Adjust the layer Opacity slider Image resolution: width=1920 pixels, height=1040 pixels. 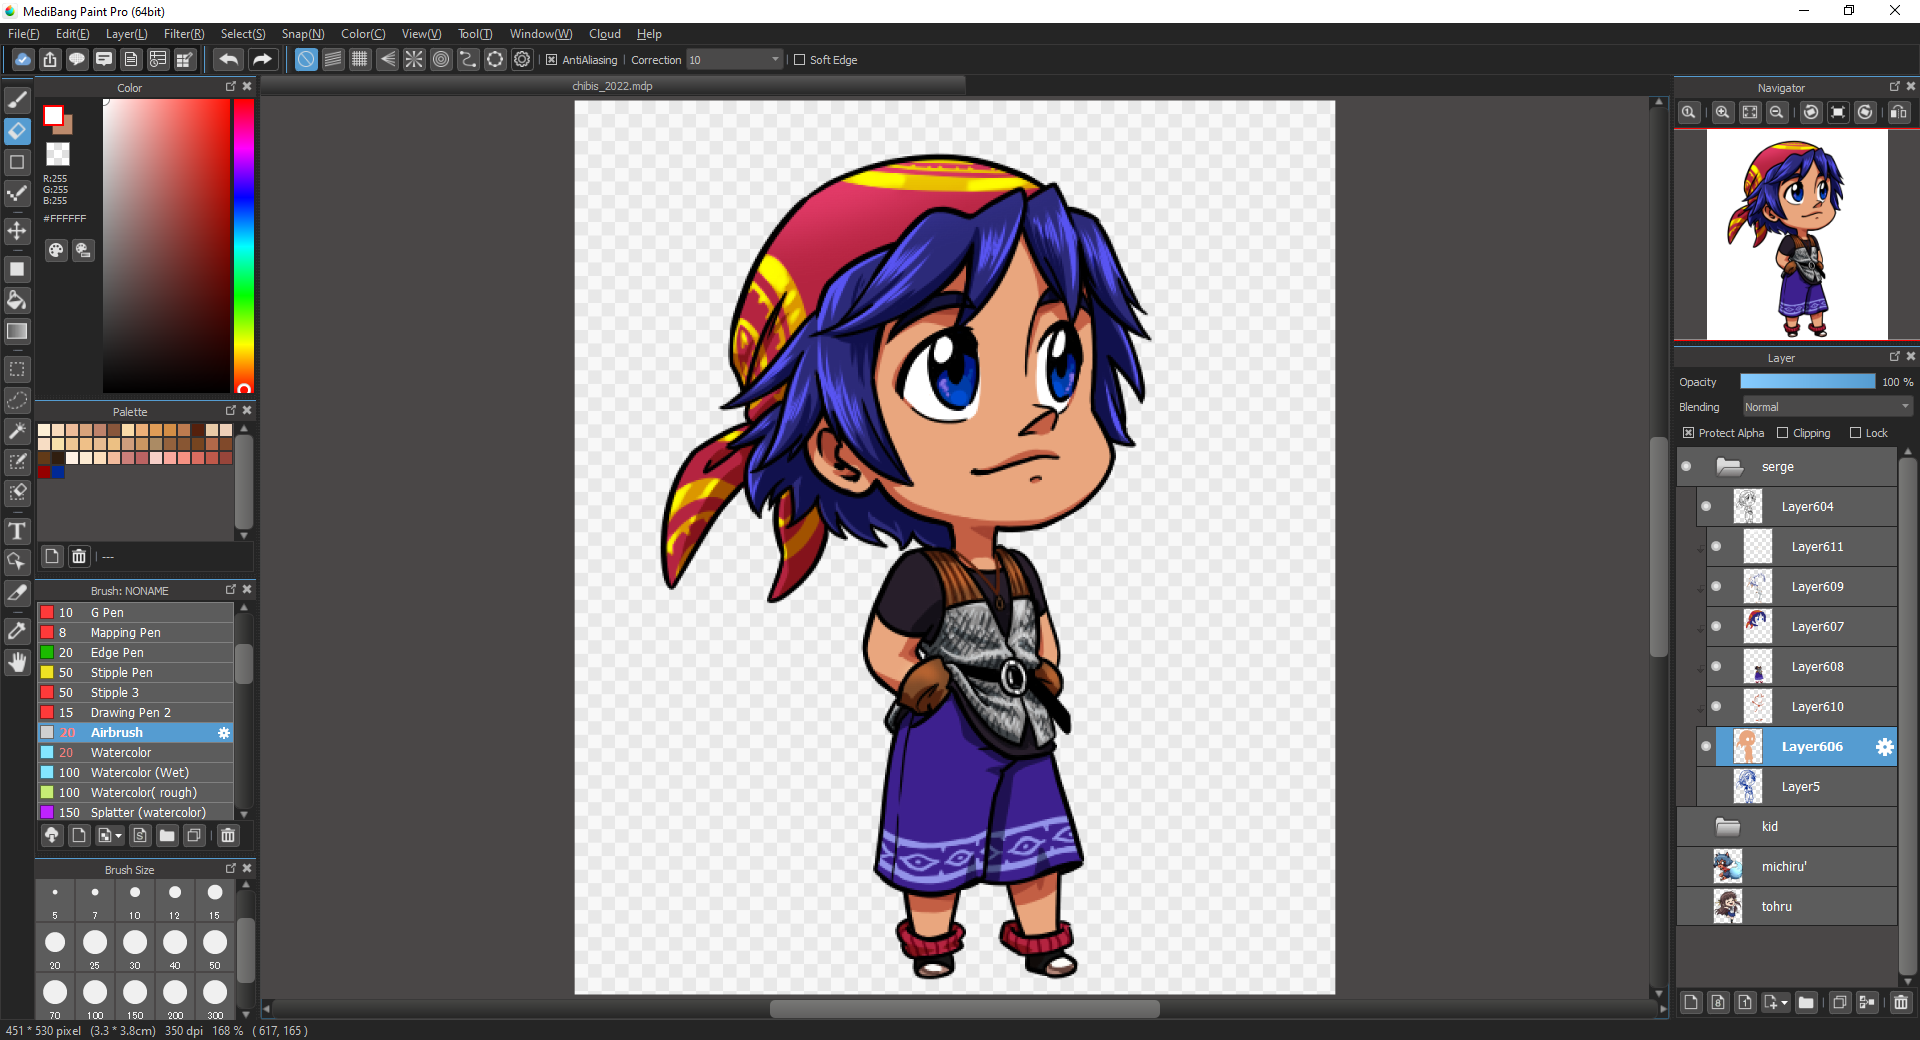(1808, 382)
